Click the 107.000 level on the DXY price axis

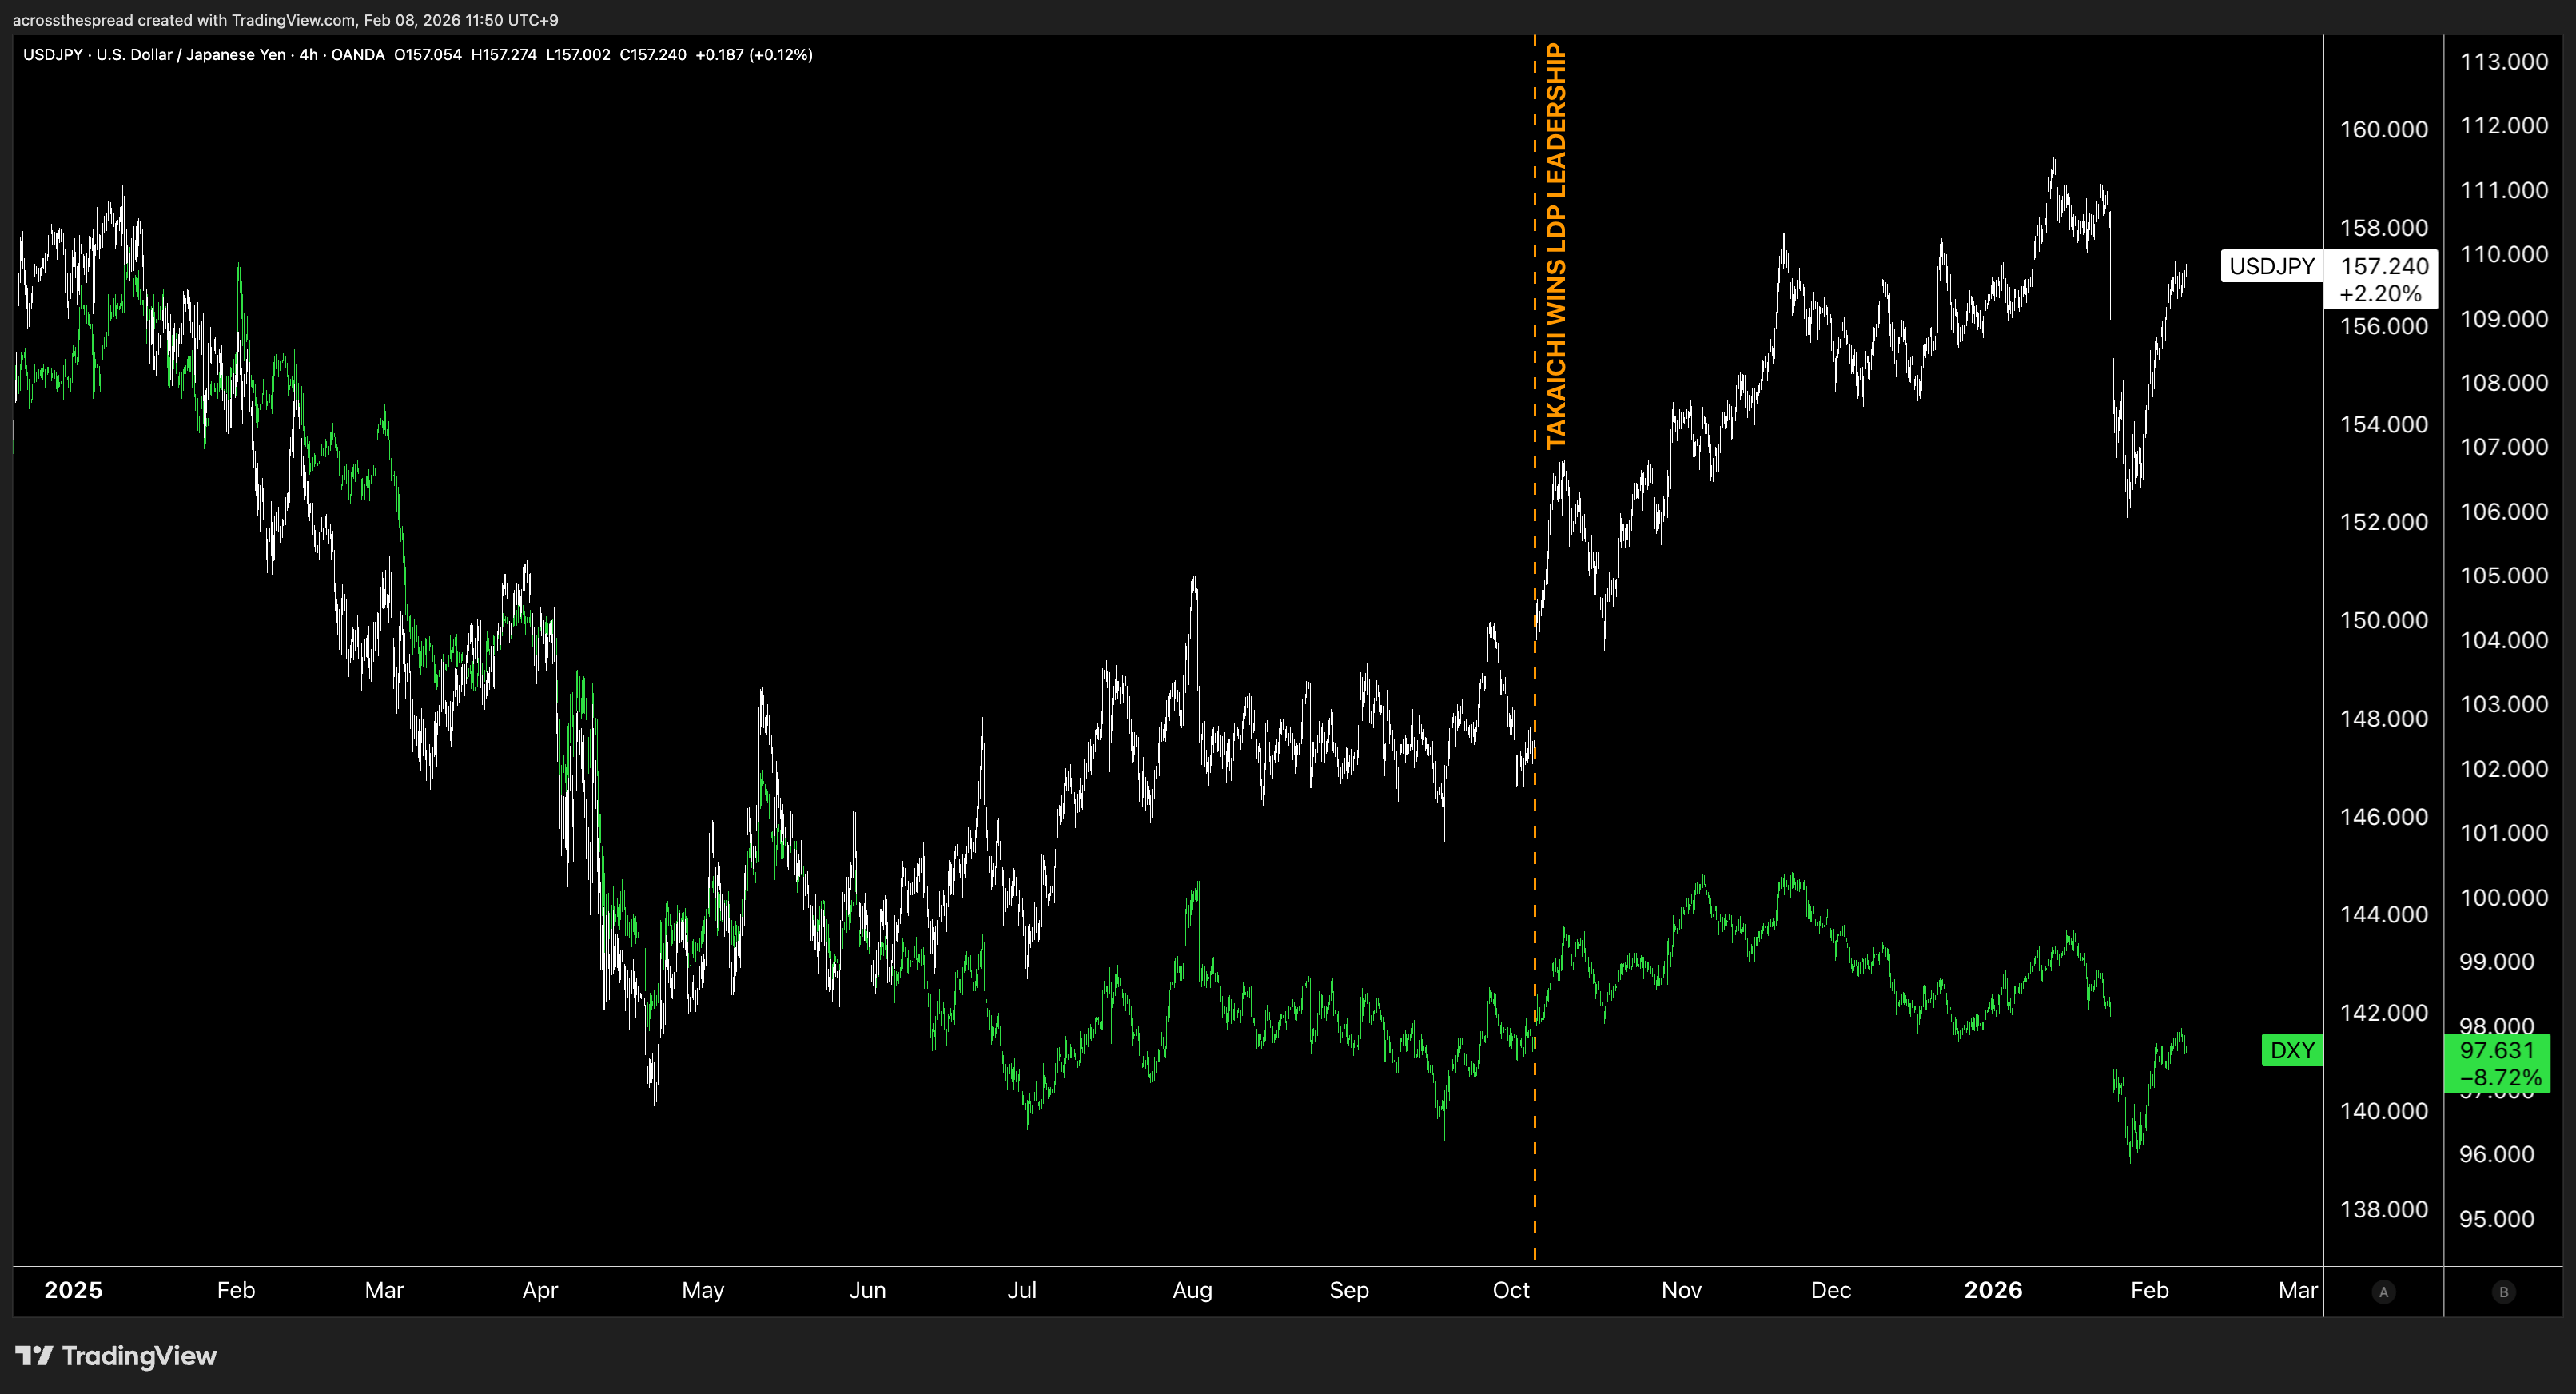pyautogui.click(x=2504, y=447)
